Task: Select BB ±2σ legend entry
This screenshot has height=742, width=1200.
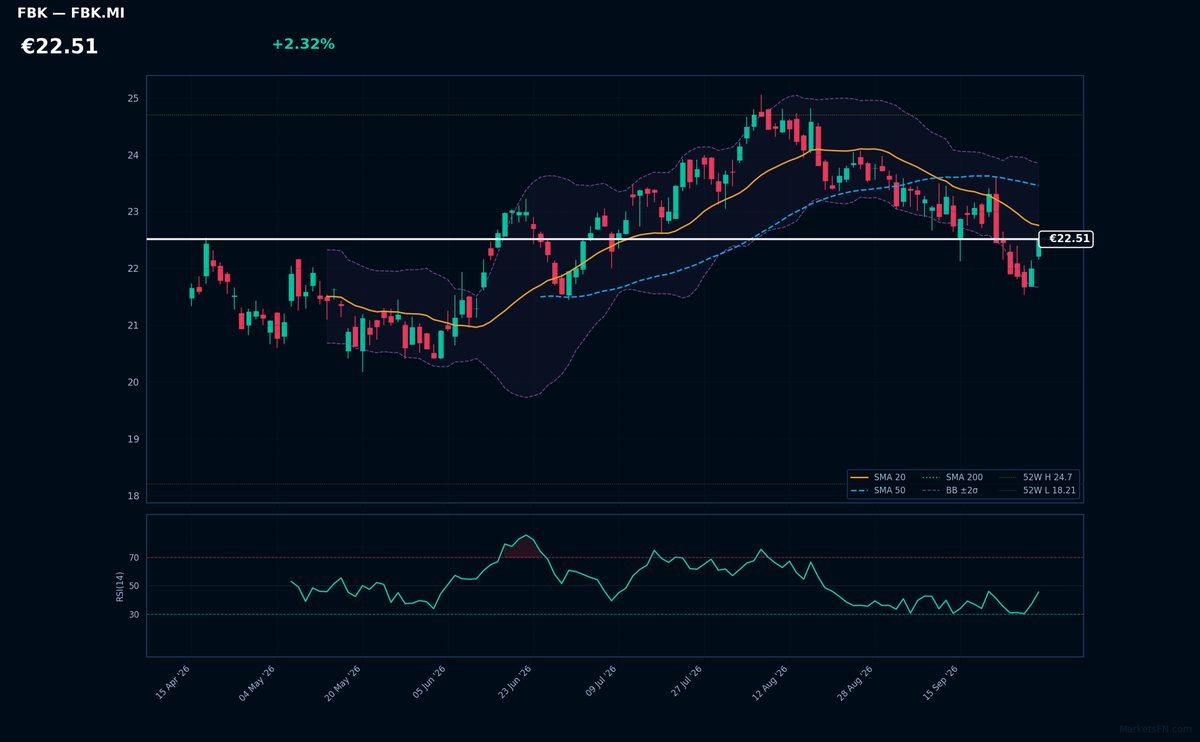Action: tap(950, 491)
